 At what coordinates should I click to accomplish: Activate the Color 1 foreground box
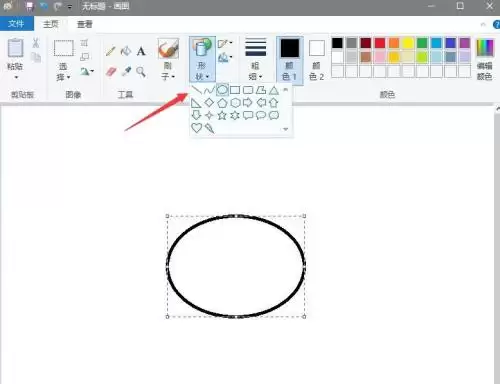coord(290,59)
